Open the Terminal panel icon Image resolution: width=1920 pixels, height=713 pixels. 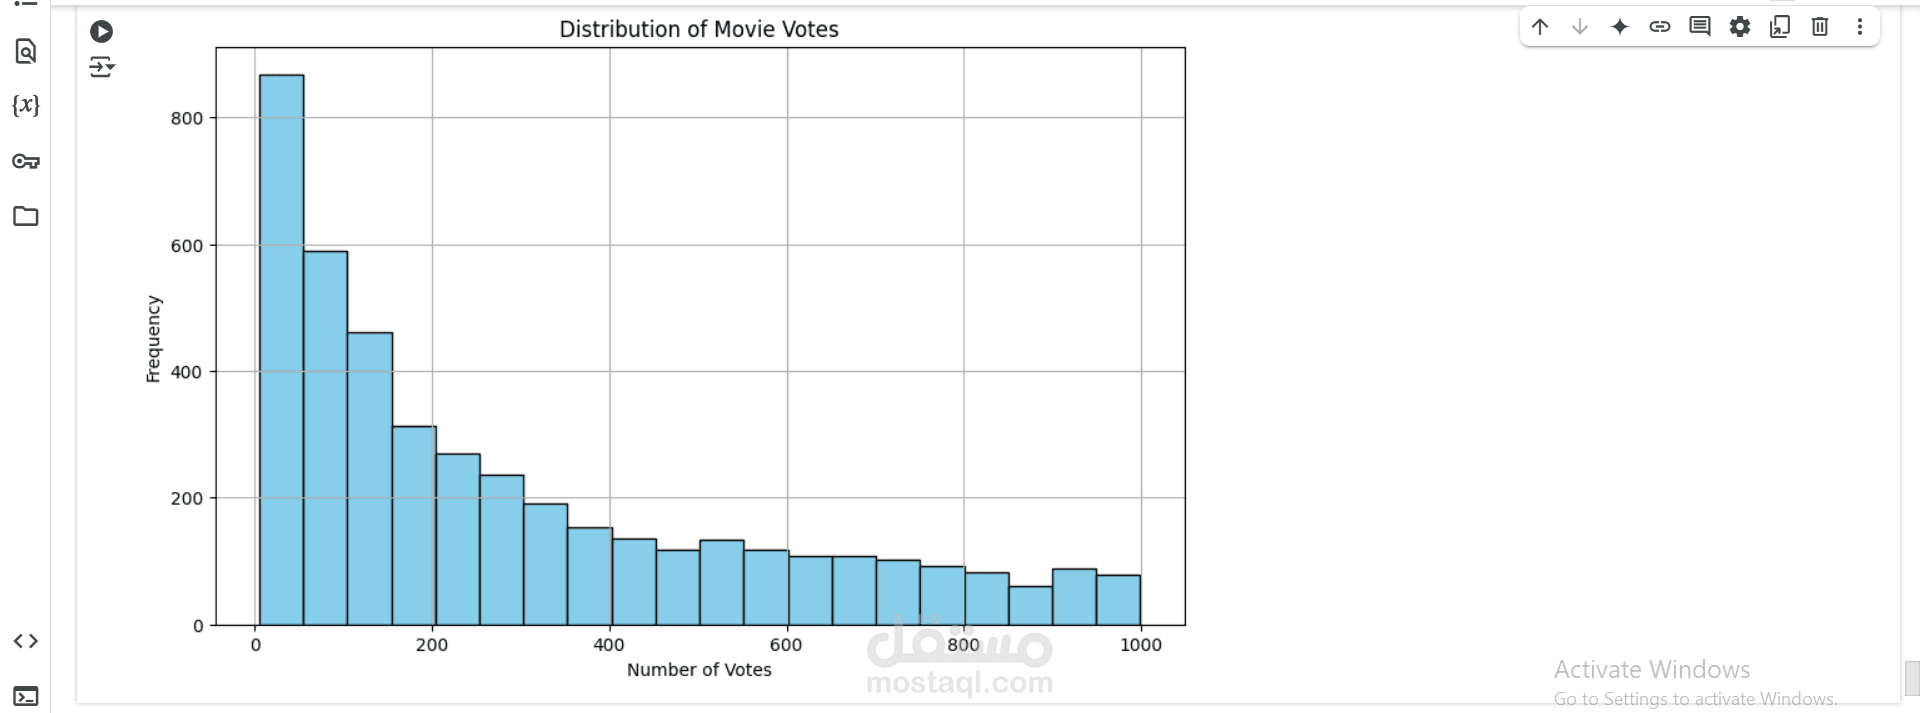pos(26,696)
